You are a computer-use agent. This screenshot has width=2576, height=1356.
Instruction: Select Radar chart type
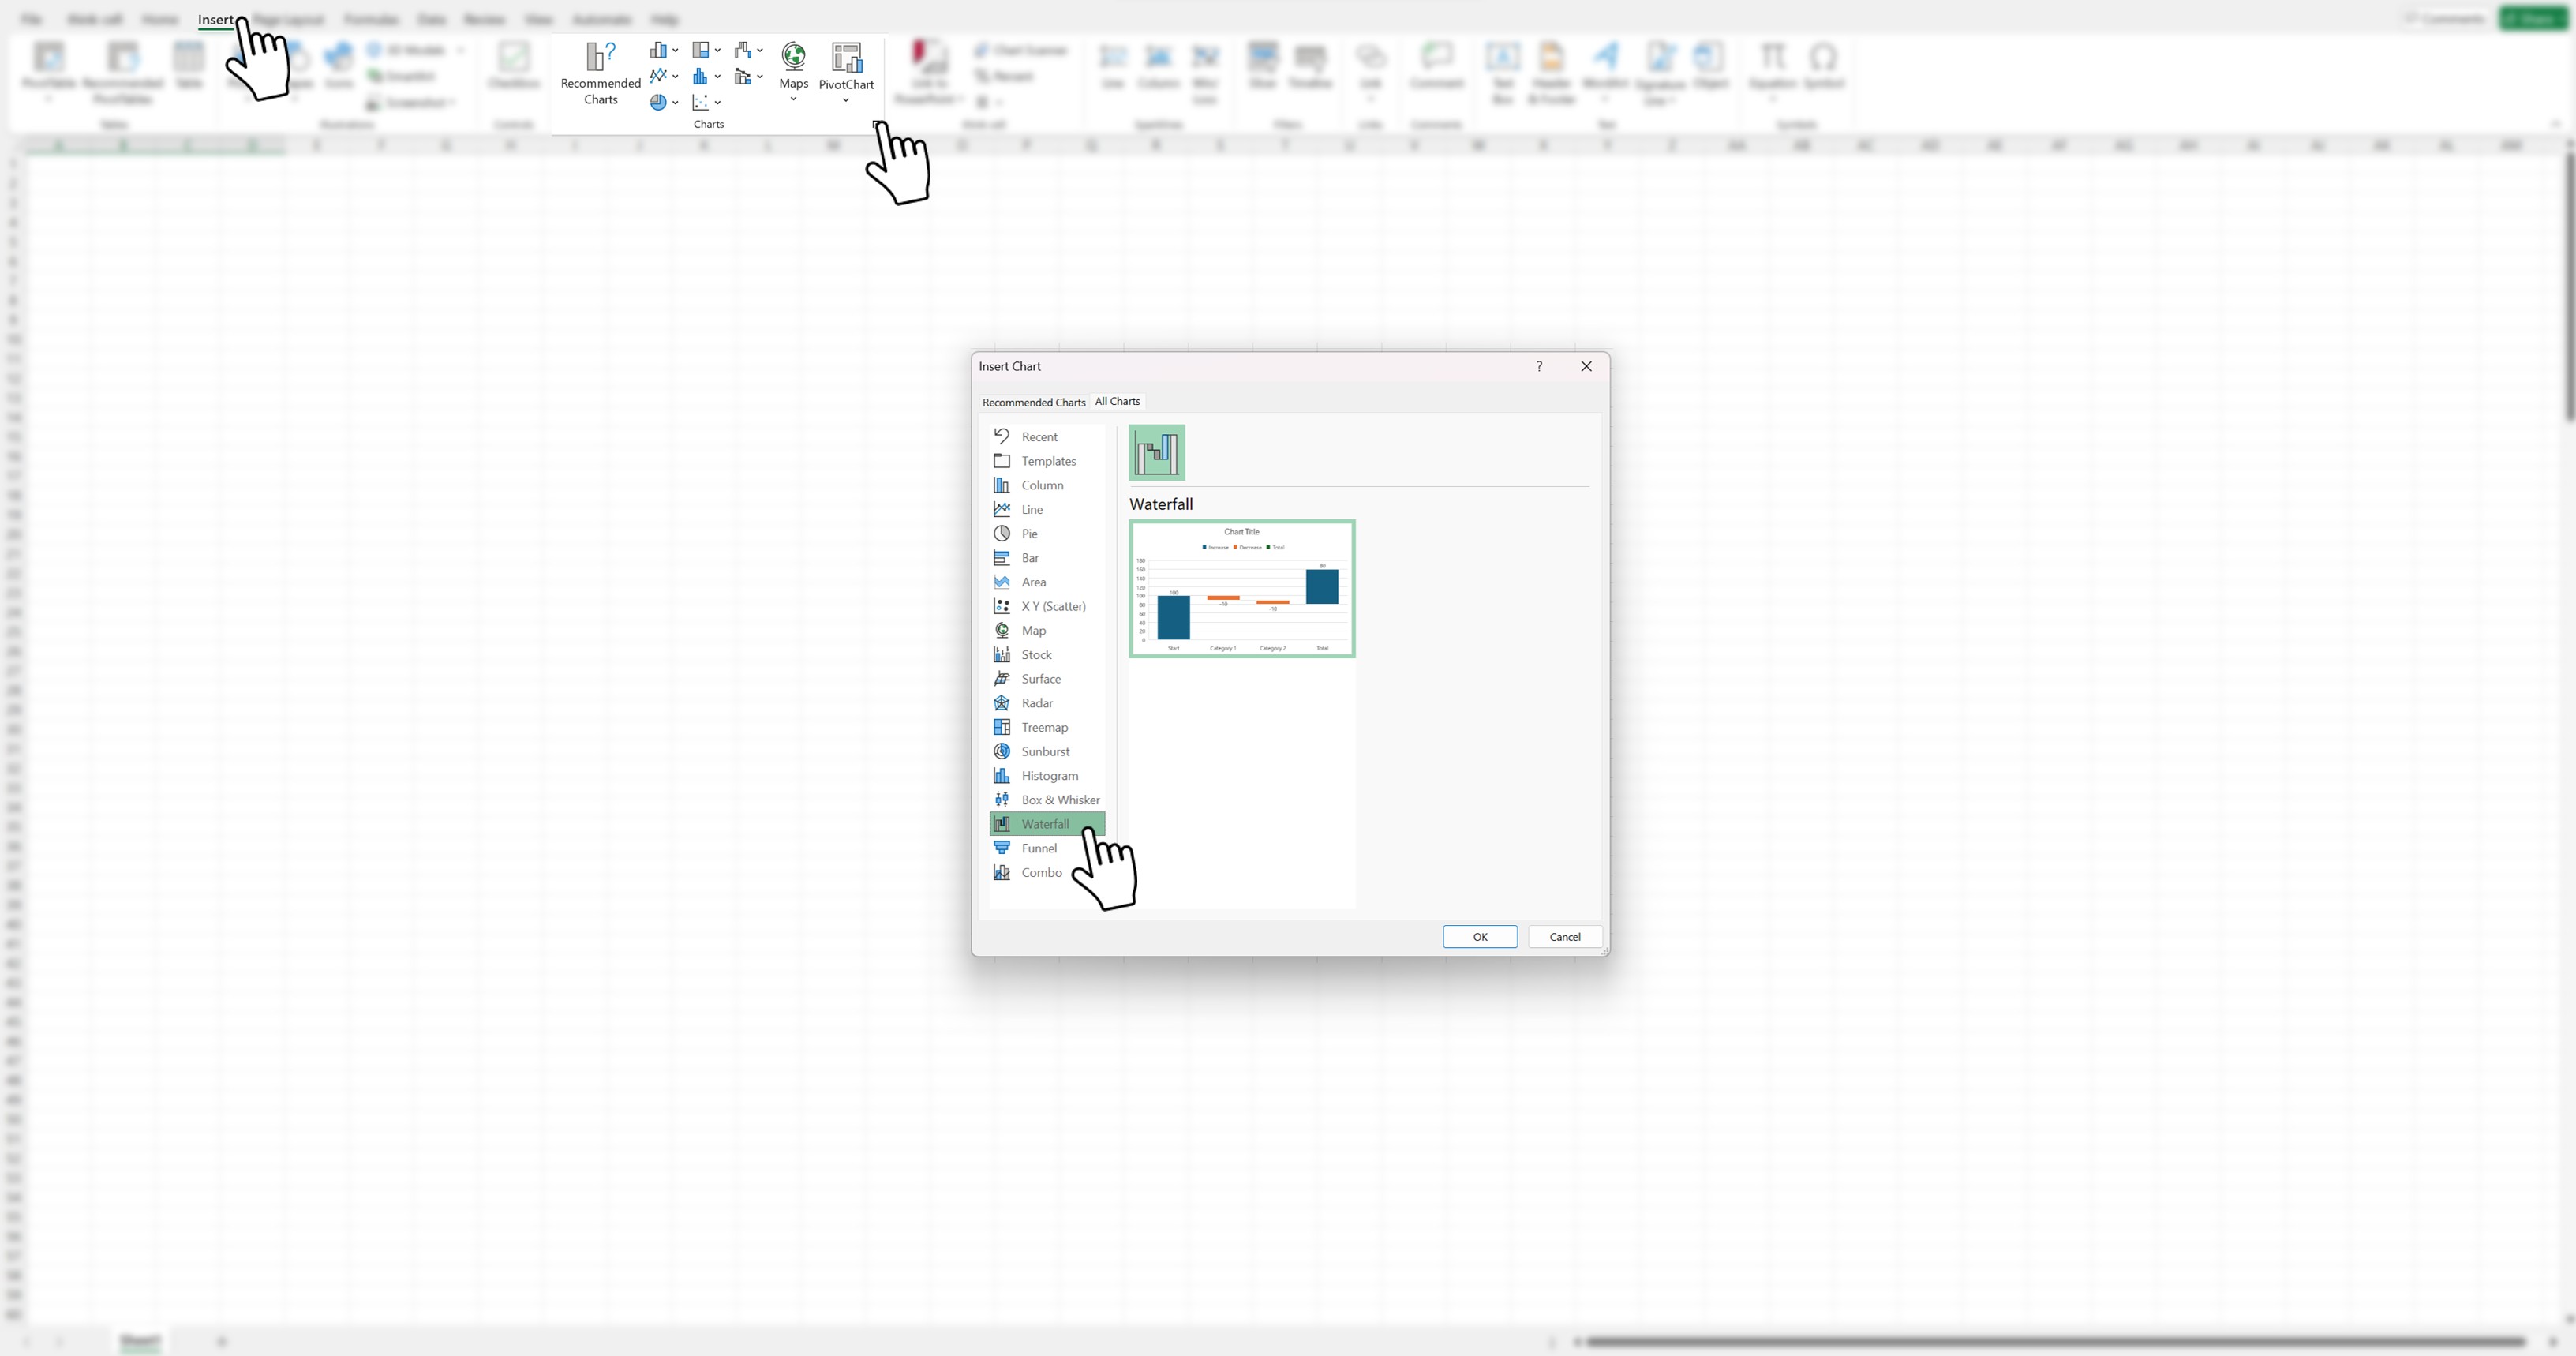tap(1047, 703)
